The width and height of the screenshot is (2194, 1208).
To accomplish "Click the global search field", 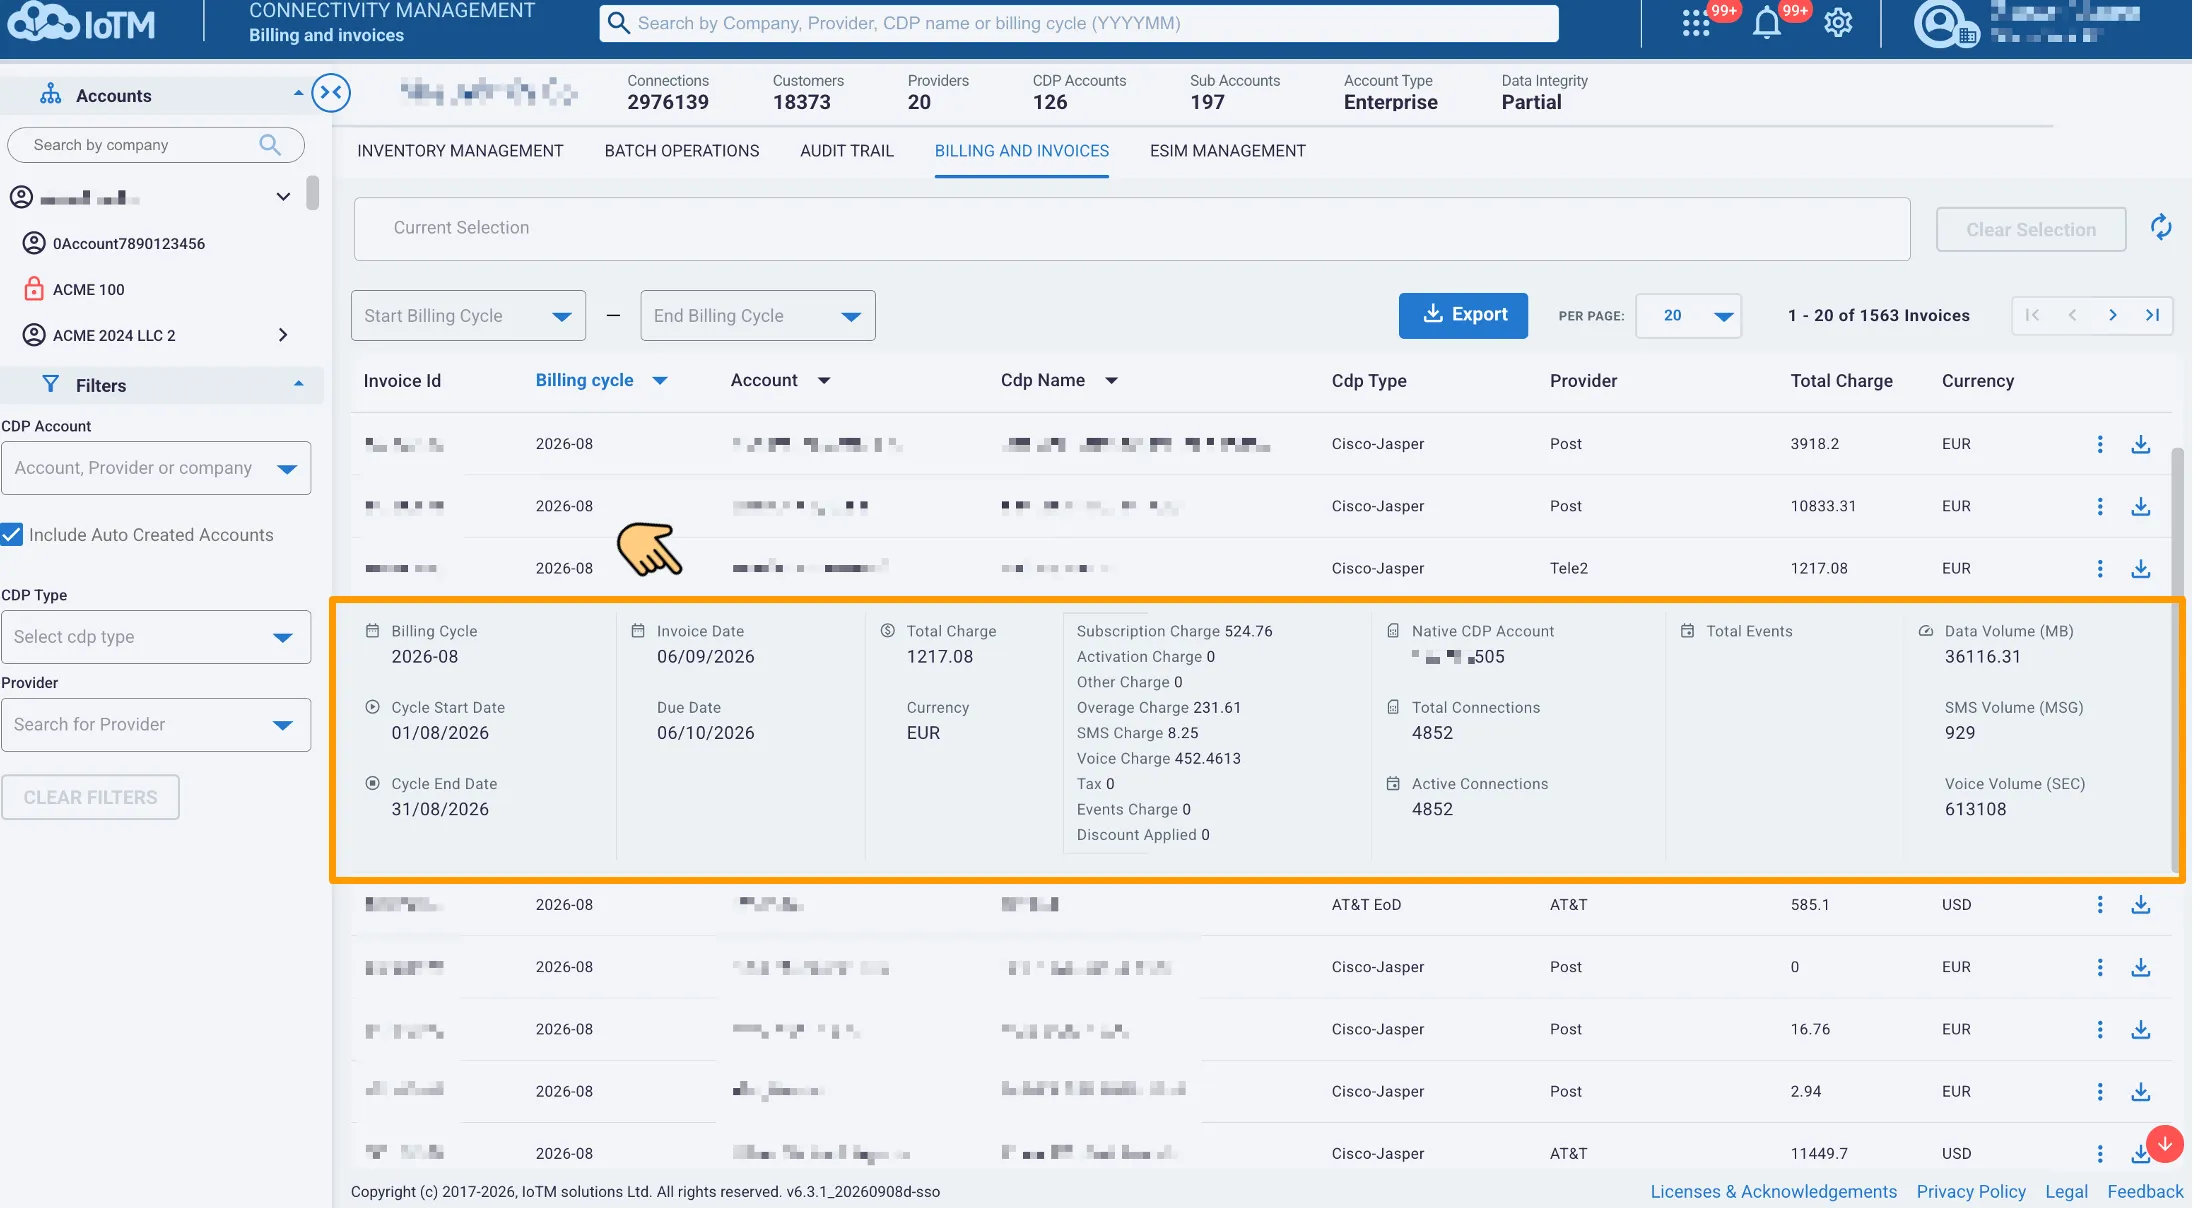I will coord(1079,23).
